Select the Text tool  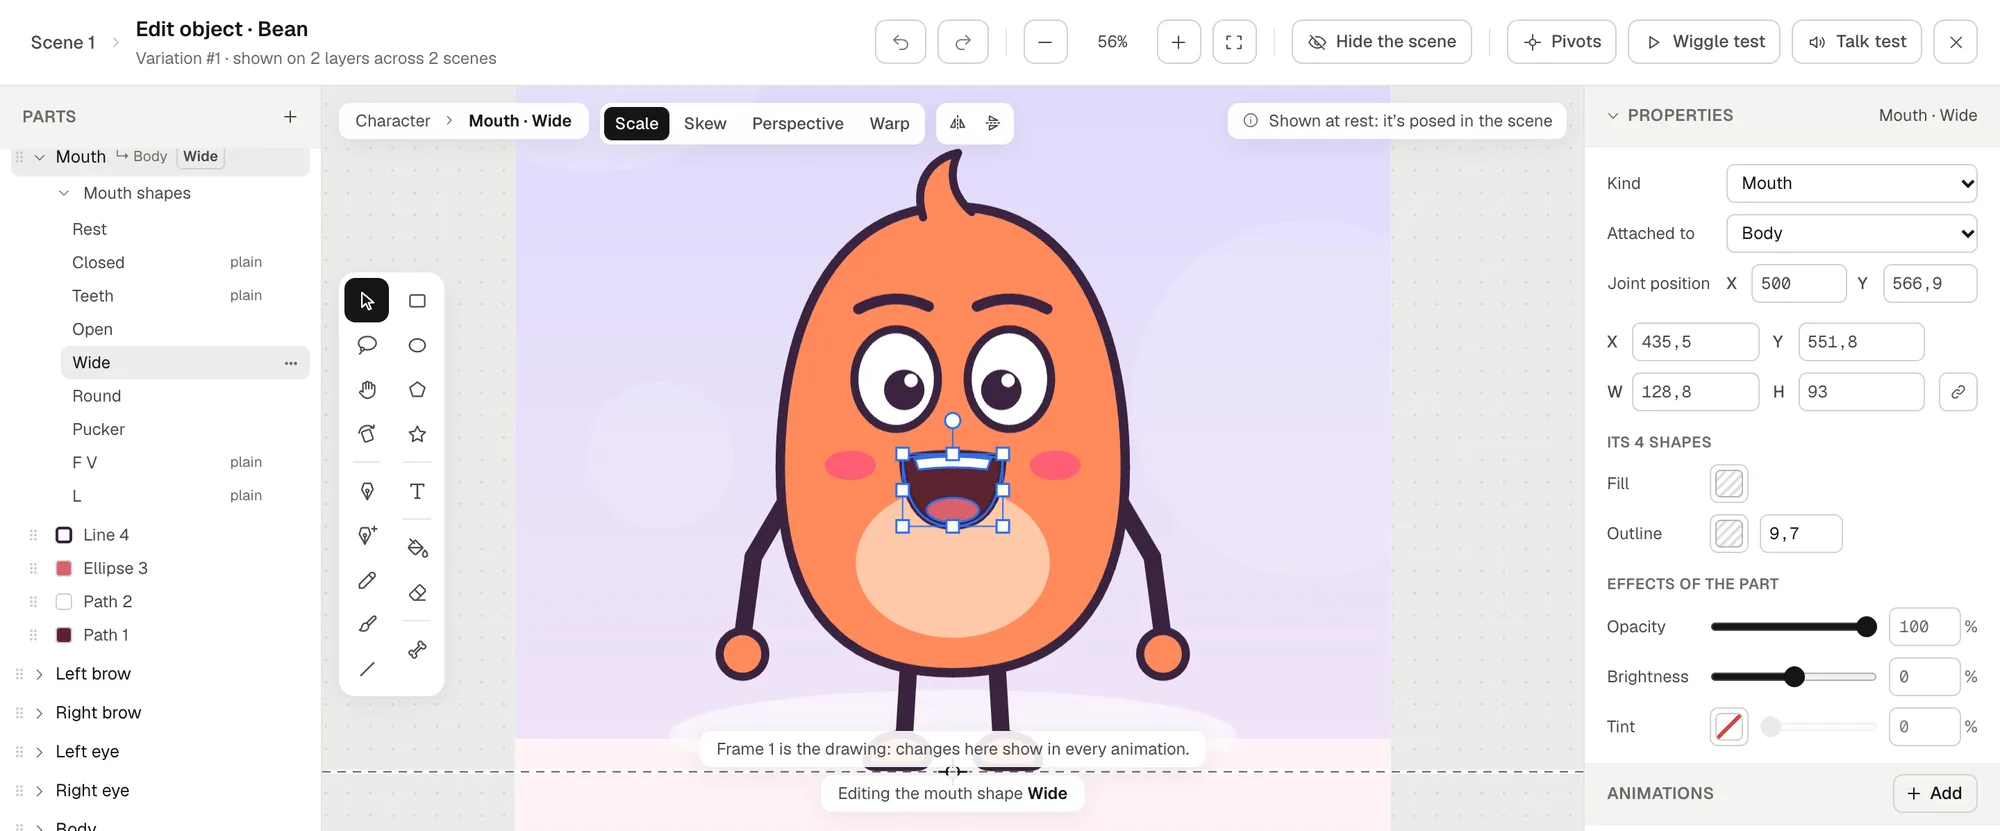coord(417,491)
